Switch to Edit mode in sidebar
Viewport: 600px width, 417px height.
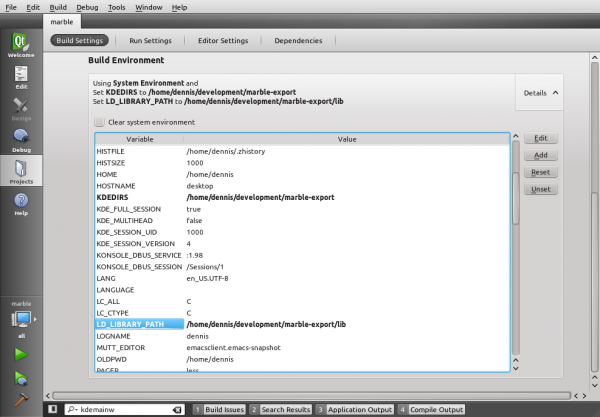click(x=20, y=77)
